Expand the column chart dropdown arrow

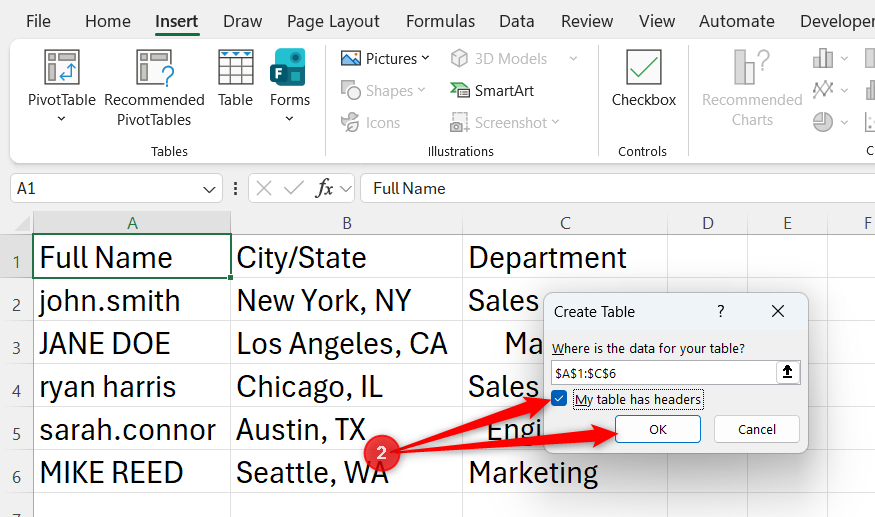[844, 58]
